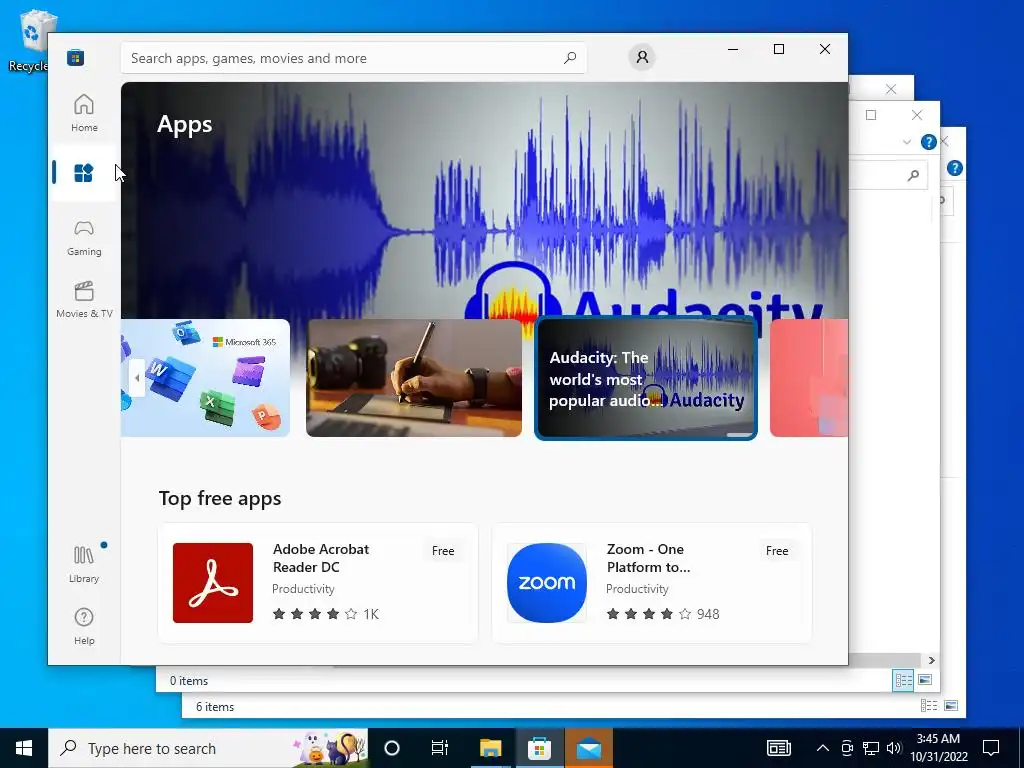1024x768 pixels.
Task: Click the search magnifier in Store
Action: (570, 58)
